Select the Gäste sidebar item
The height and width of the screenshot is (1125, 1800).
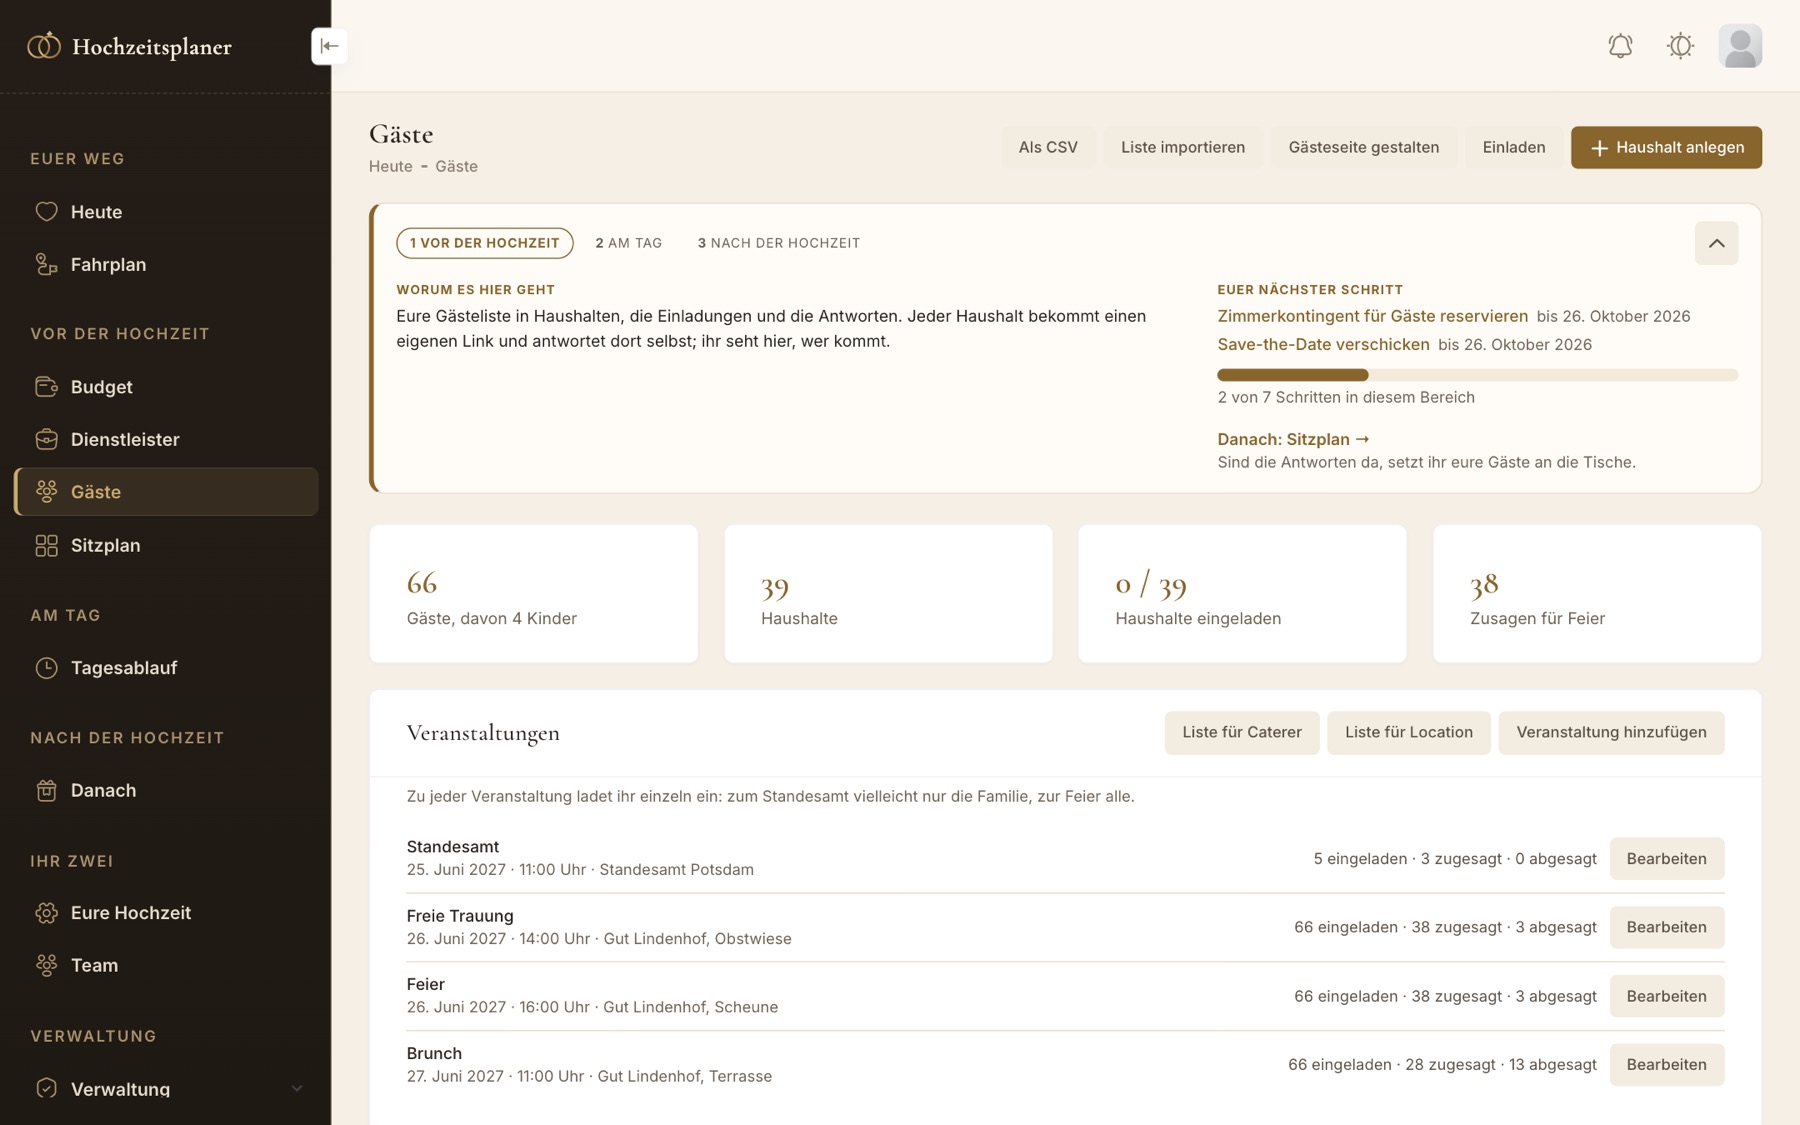pos(166,492)
